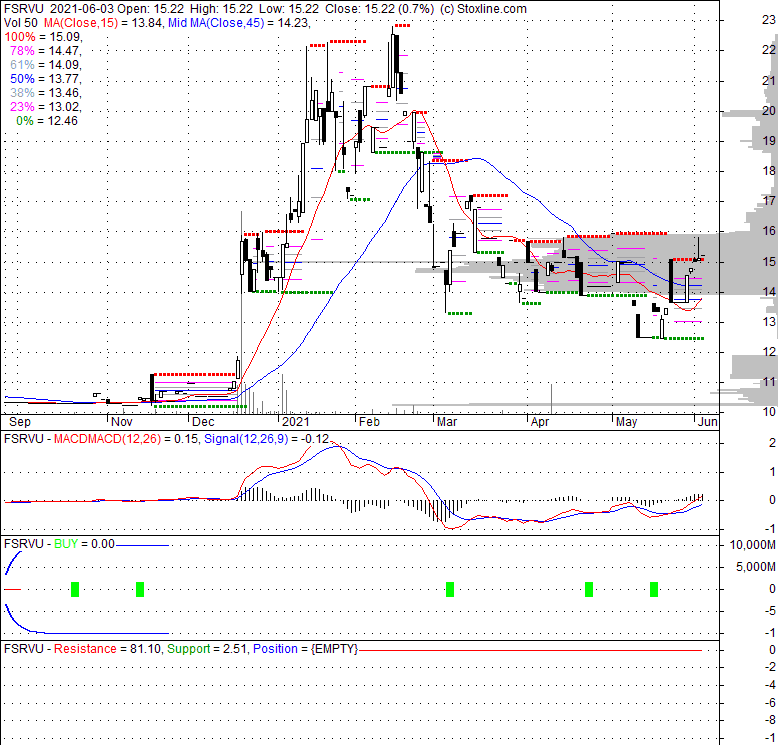The height and width of the screenshot is (745, 780).
Task: Click the 'Jun' date axis label
Action: pyautogui.click(x=708, y=422)
